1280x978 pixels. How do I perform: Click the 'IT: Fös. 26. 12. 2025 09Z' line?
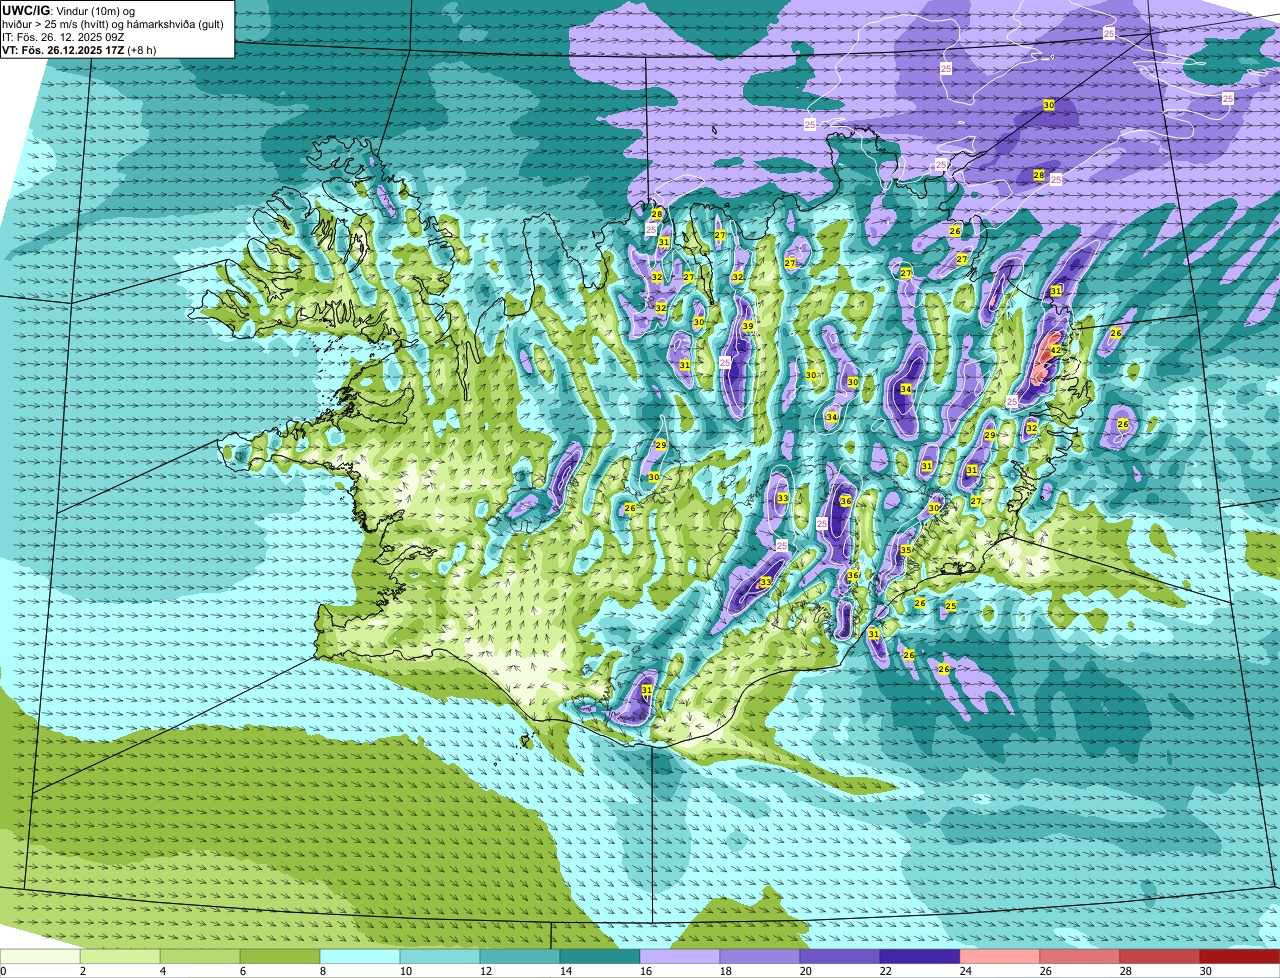coord(63,37)
